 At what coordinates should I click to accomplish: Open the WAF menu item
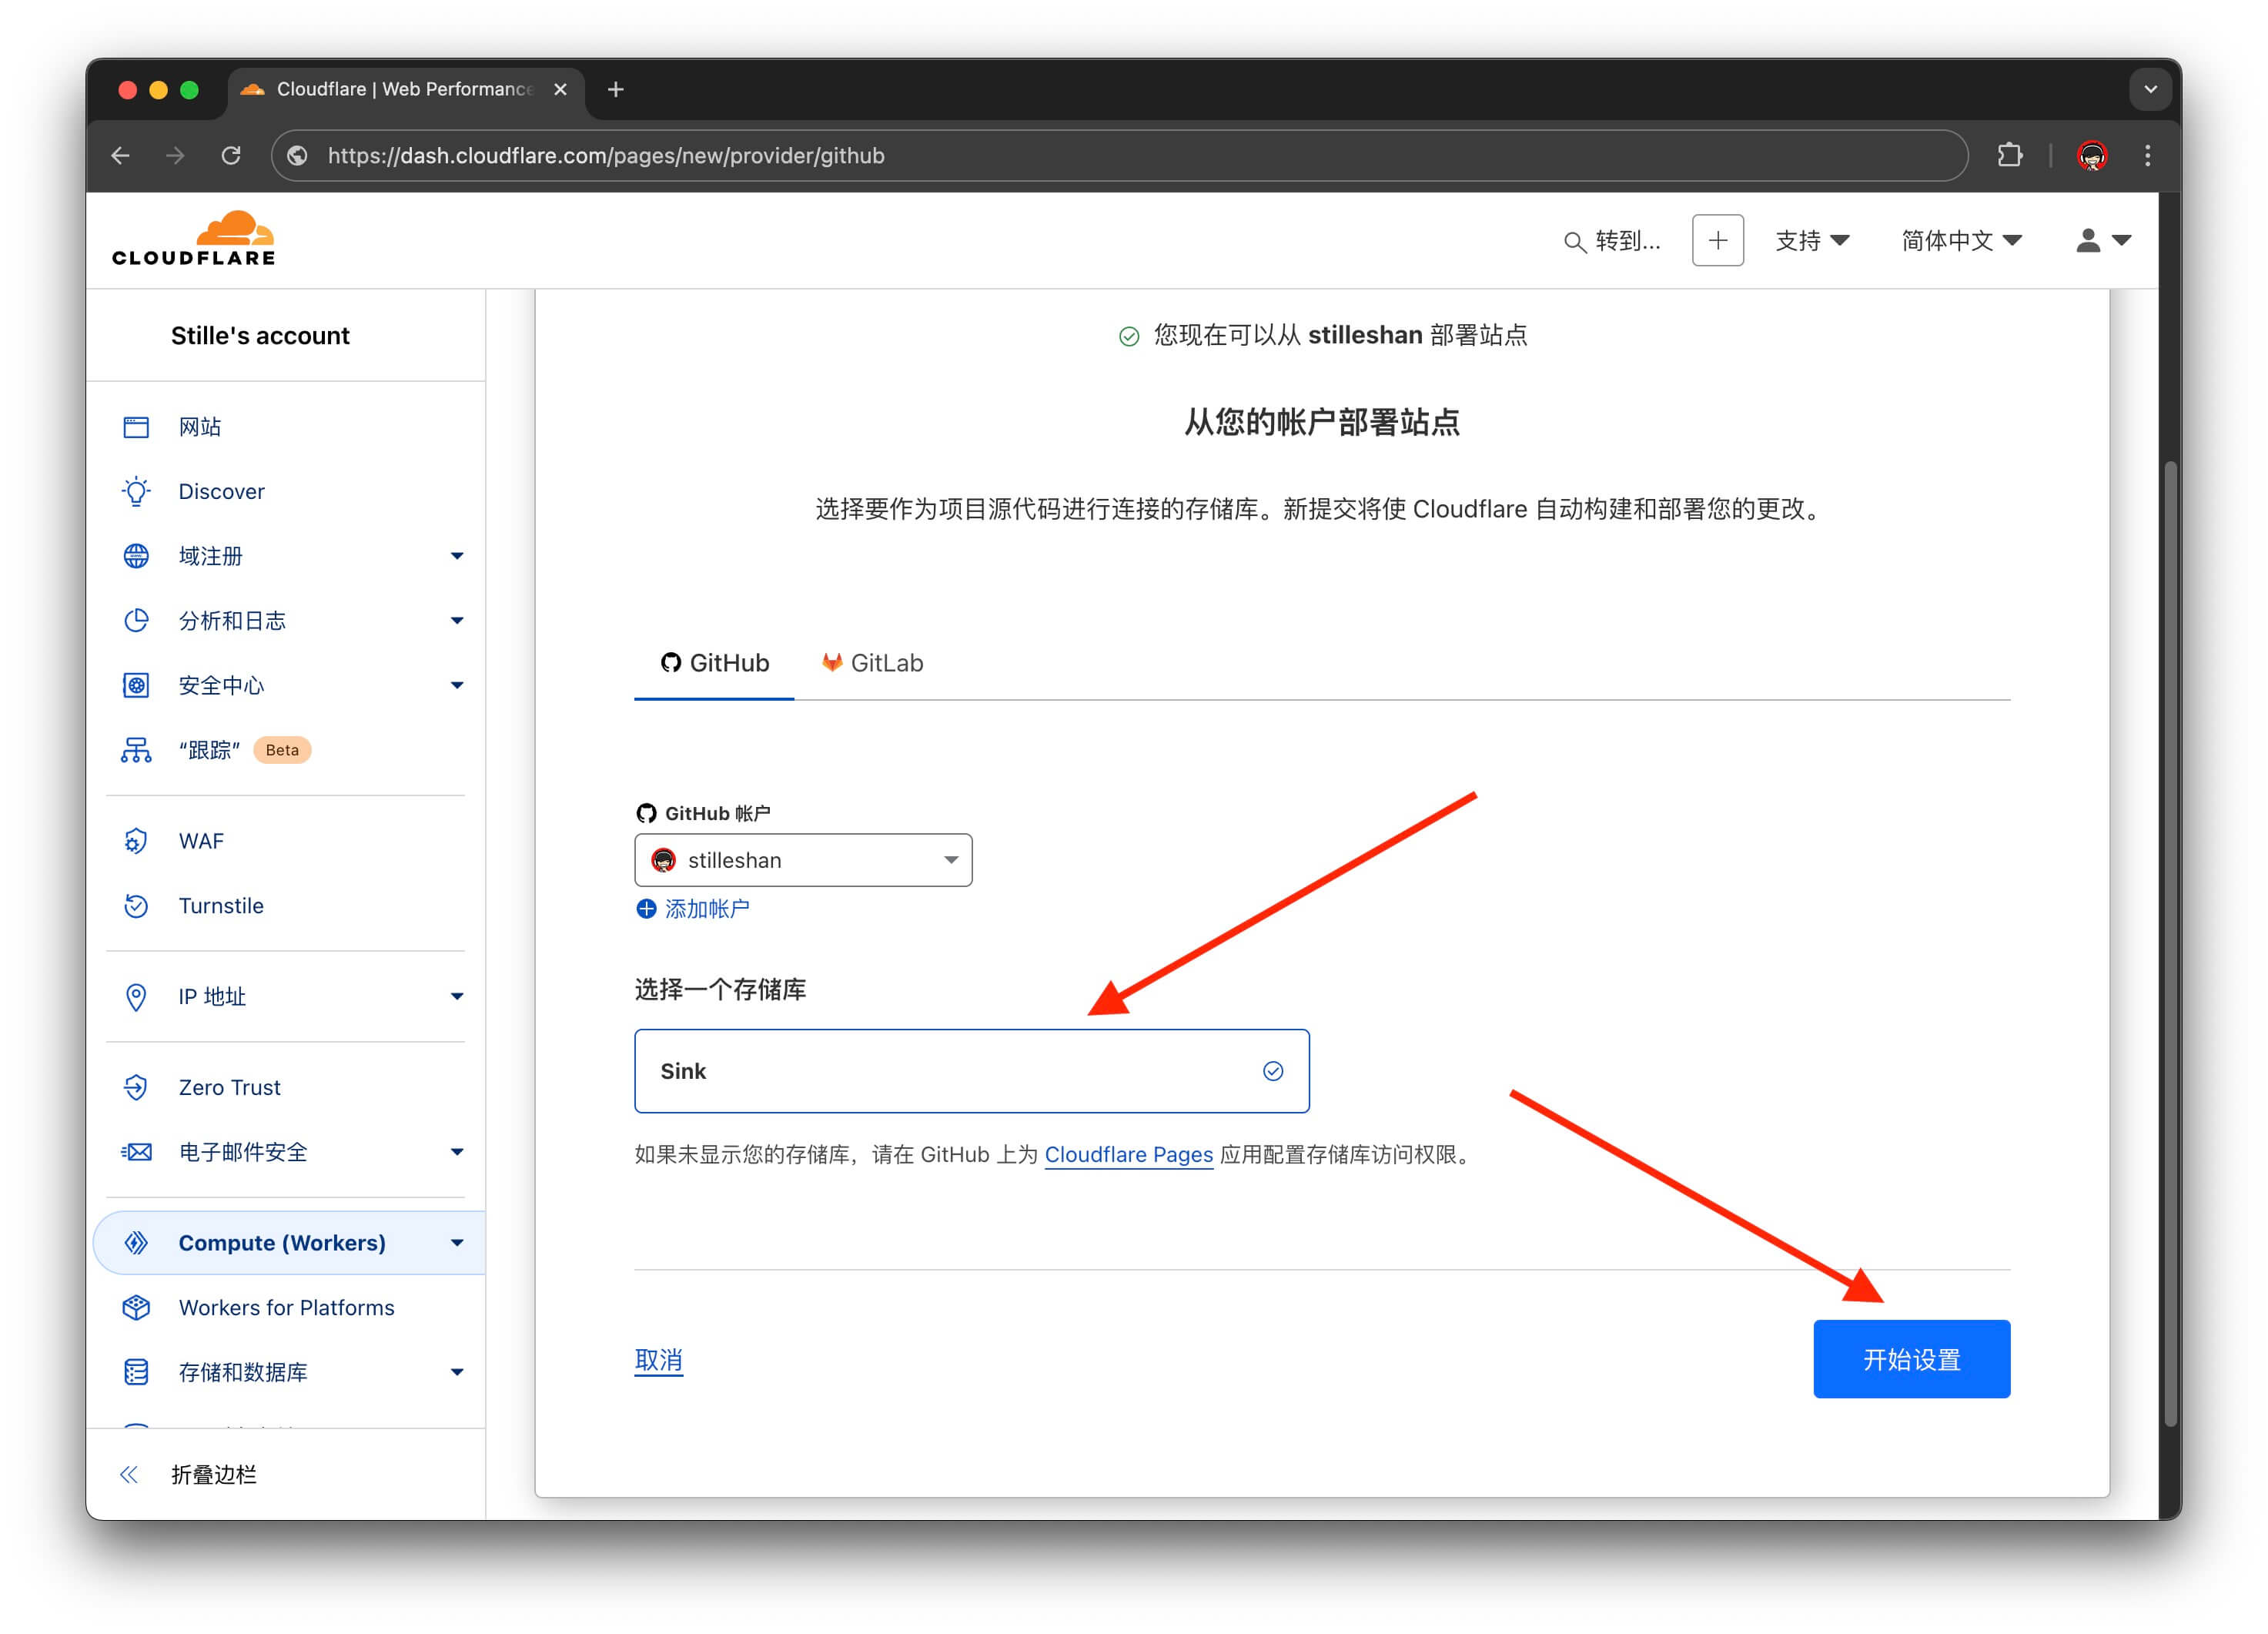[x=201, y=841]
